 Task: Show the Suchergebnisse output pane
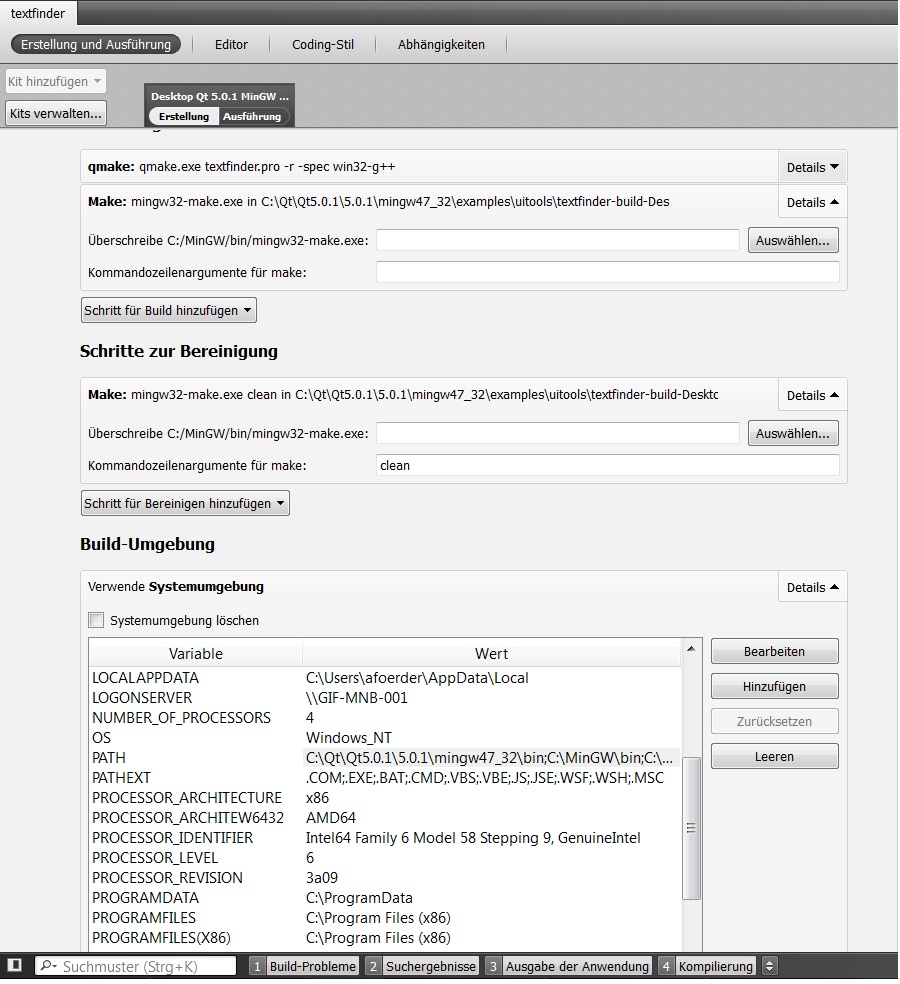point(422,966)
